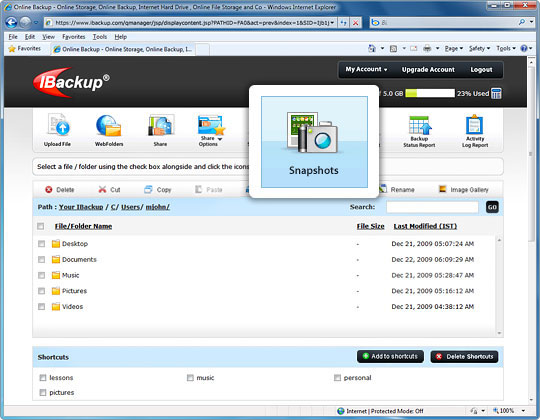Expand the My Account dropdown
This screenshot has width=540, height=420.
(366, 69)
